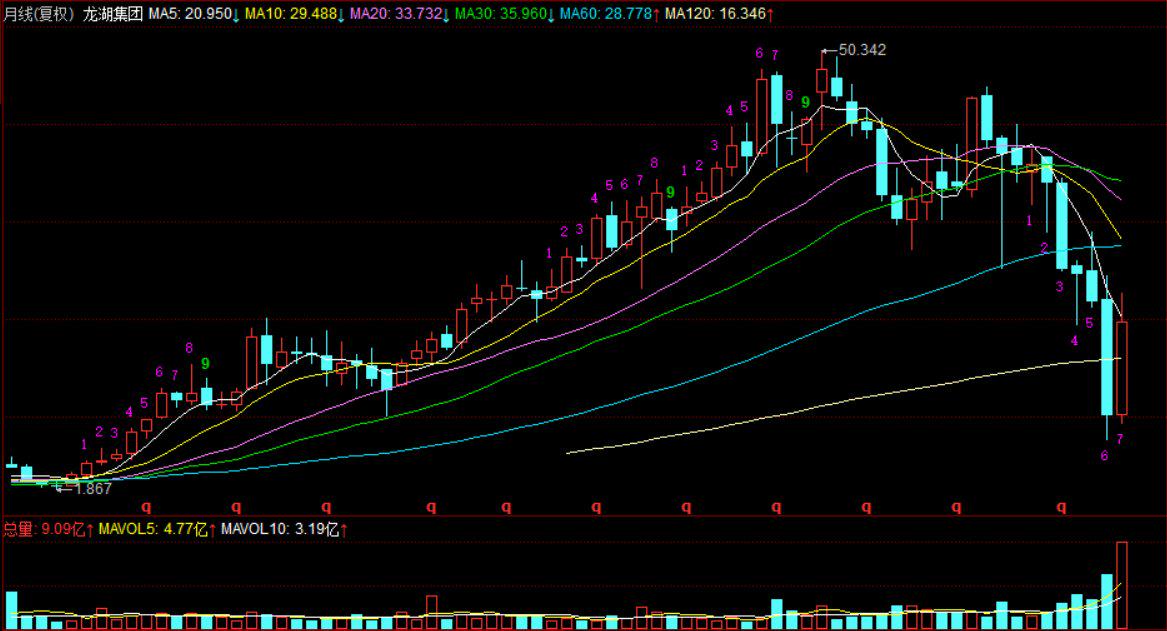Click the 总量 total volume label

tap(18, 529)
